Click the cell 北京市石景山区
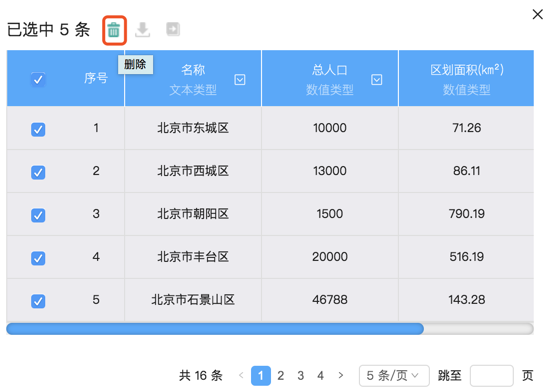Image resolution: width=545 pixels, height=391 pixels. 193,300
